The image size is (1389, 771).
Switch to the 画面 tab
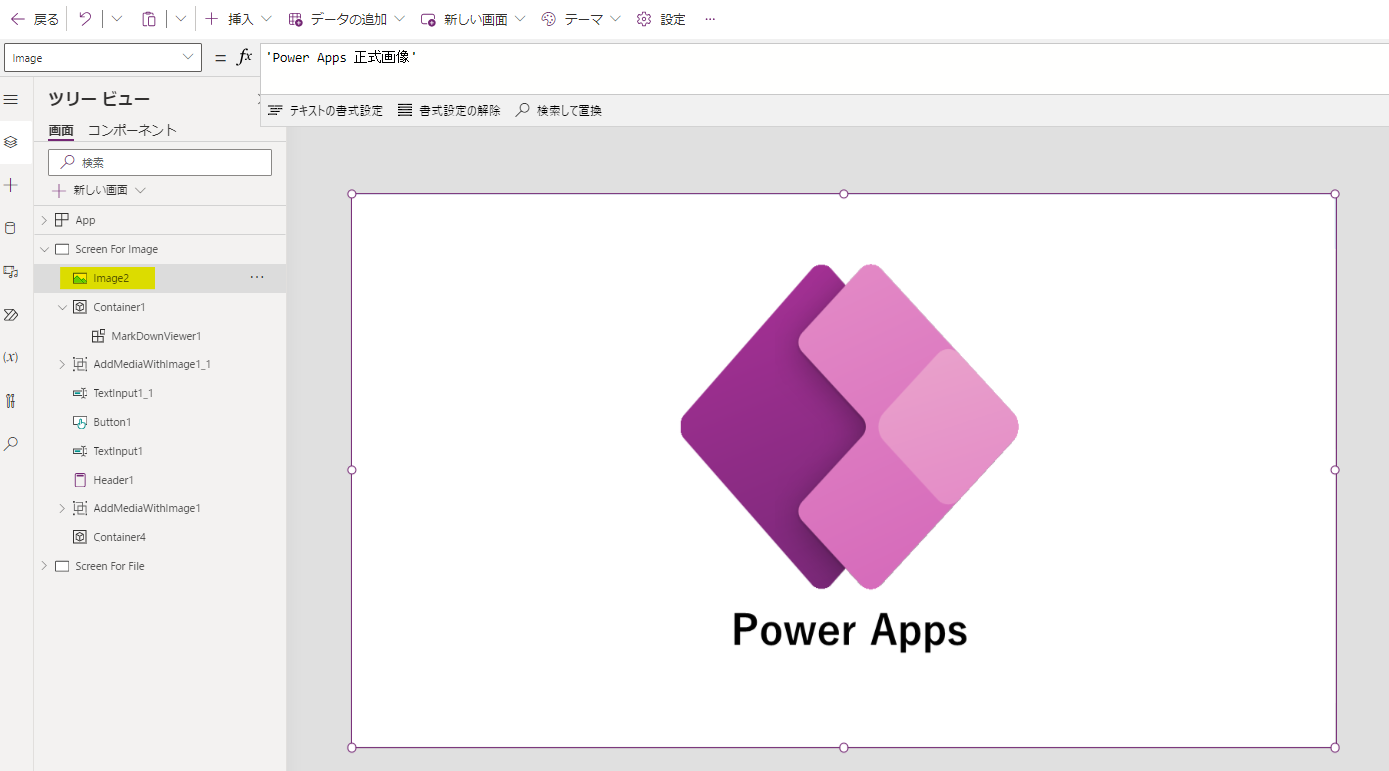pos(61,130)
